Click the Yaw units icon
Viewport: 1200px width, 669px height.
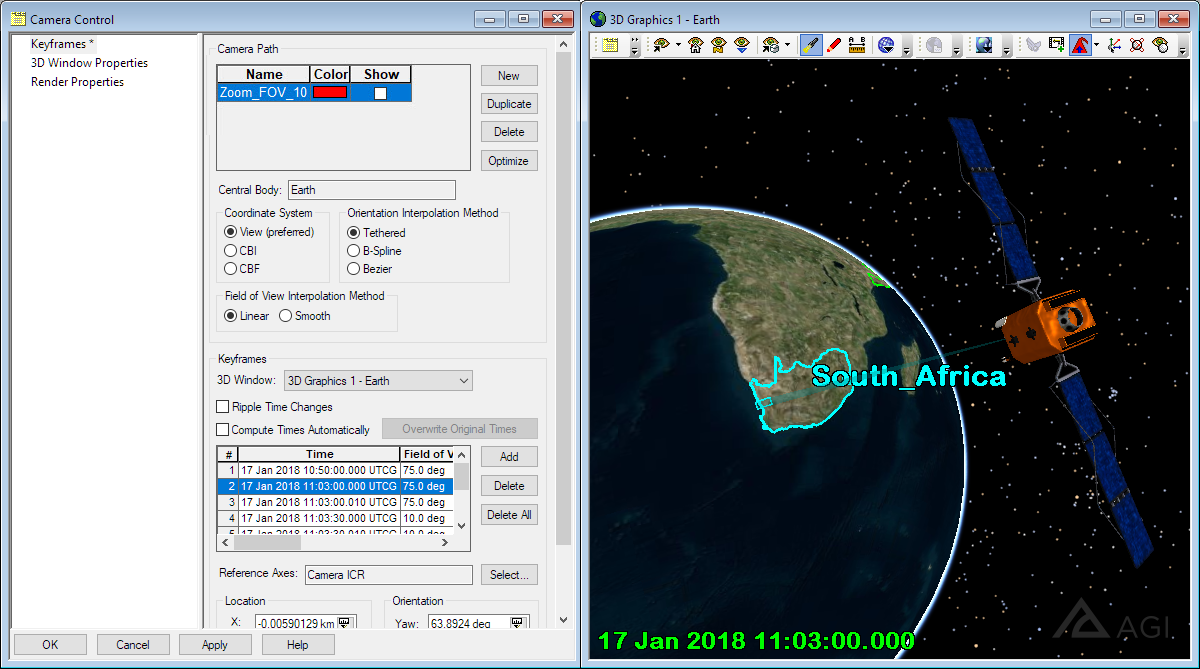pos(517,623)
